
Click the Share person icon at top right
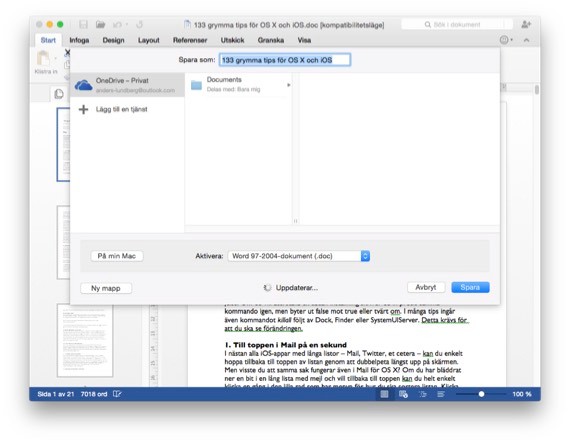526,24
